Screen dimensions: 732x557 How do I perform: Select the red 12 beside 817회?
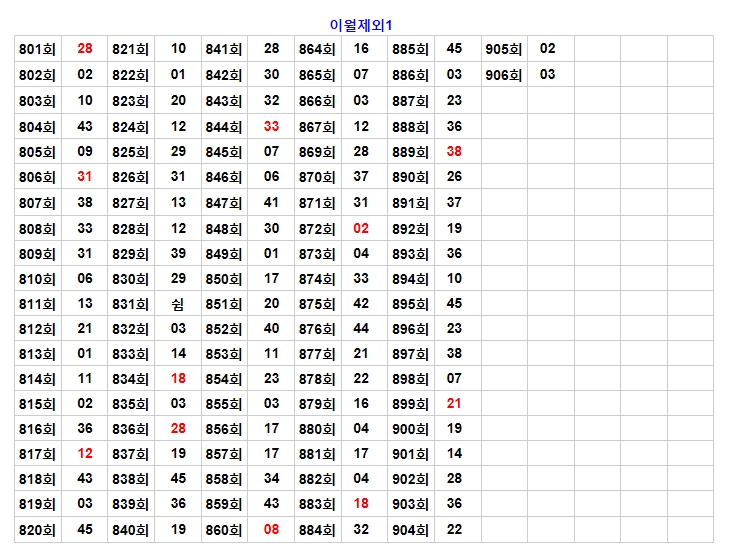[x=85, y=453]
